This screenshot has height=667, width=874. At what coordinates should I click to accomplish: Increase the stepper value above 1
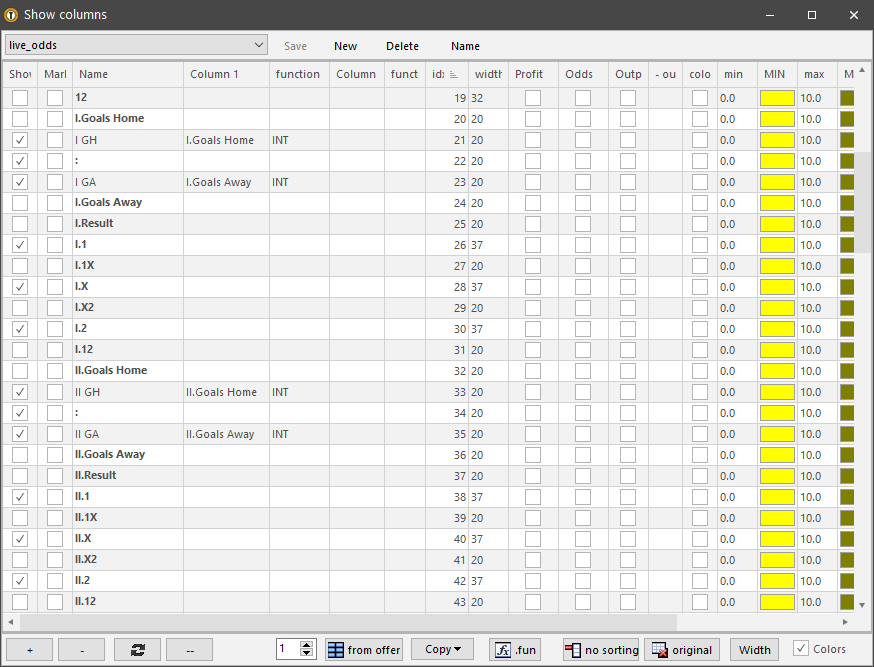[x=307, y=643]
